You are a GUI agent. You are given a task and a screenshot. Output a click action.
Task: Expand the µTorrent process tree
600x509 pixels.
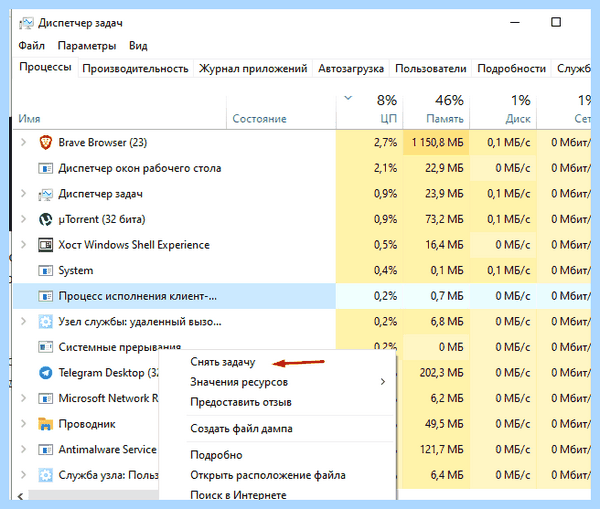pos(23,219)
